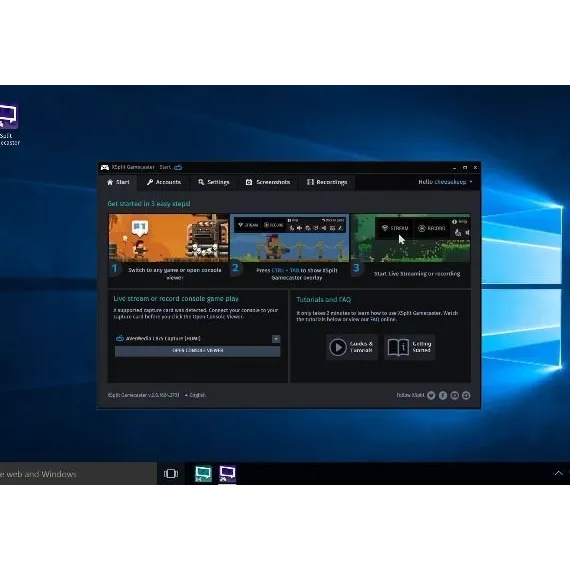Click the Twitter follow icon
The height and width of the screenshot is (570, 570).
pyautogui.click(x=431, y=396)
